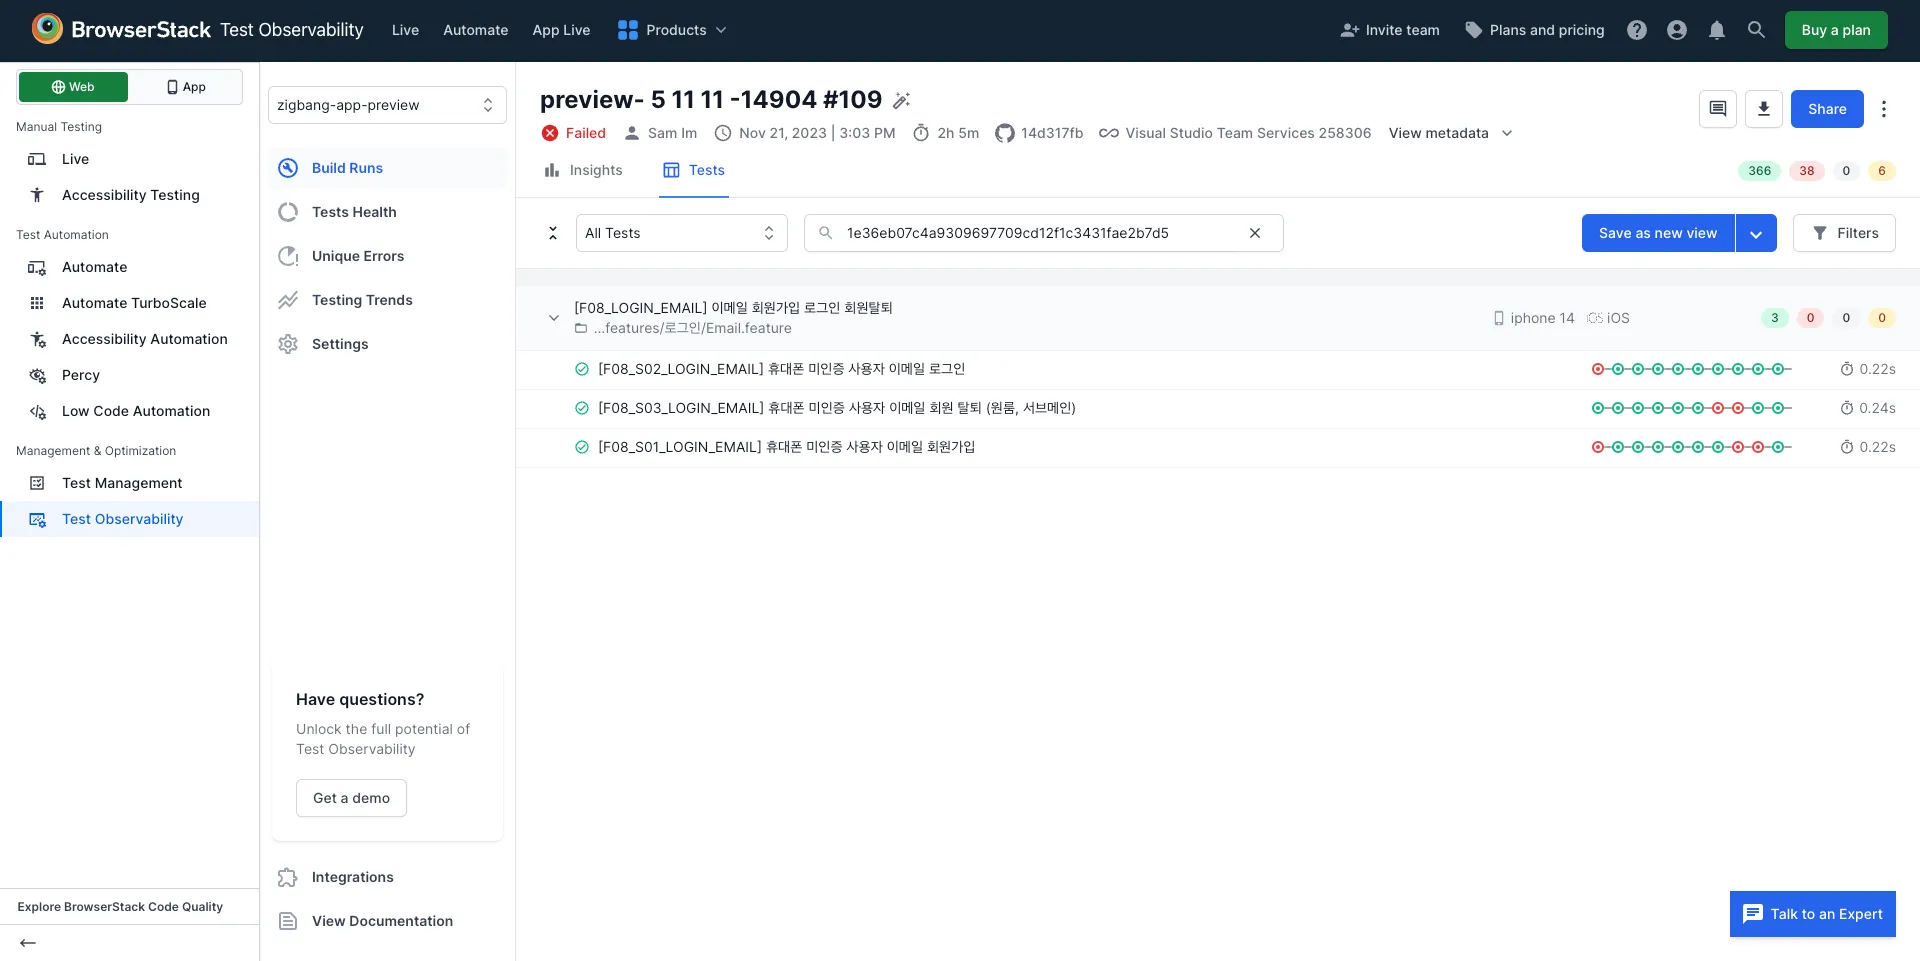Click the Tests Health icon

point(288,212)
